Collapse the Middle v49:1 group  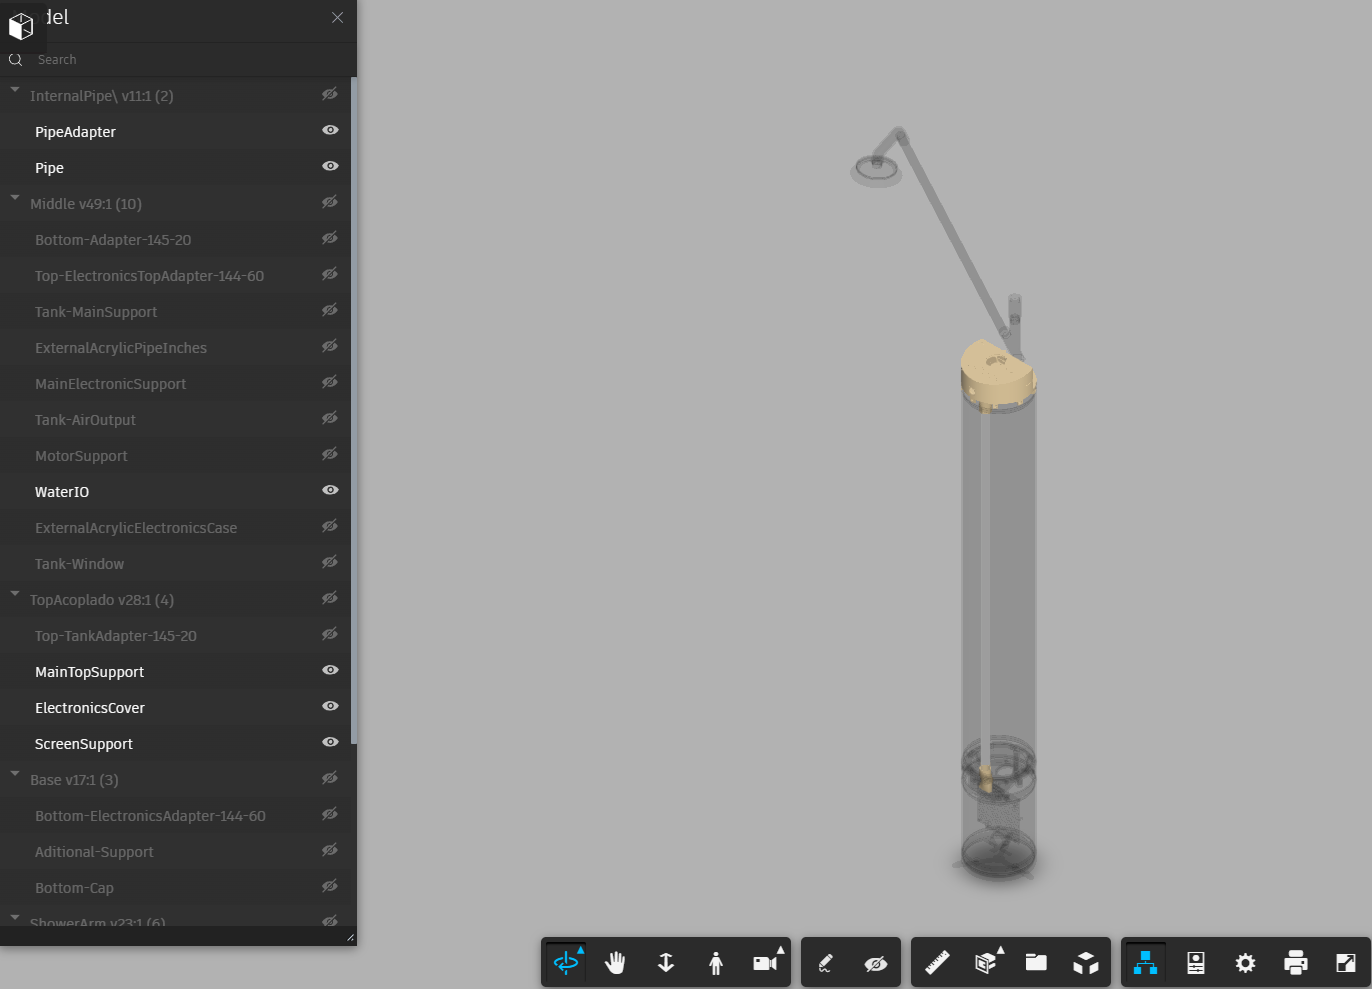[15, 198]
